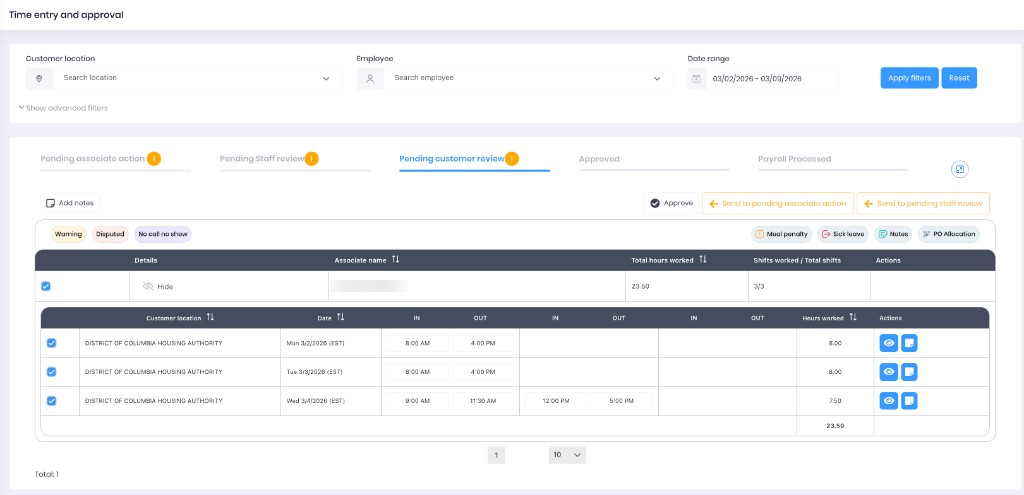The height and width of the screenshot is (495, 1024).
Task: Open note icon for the Mon 3/2/2026 shift
Action: tap(909, 343)
